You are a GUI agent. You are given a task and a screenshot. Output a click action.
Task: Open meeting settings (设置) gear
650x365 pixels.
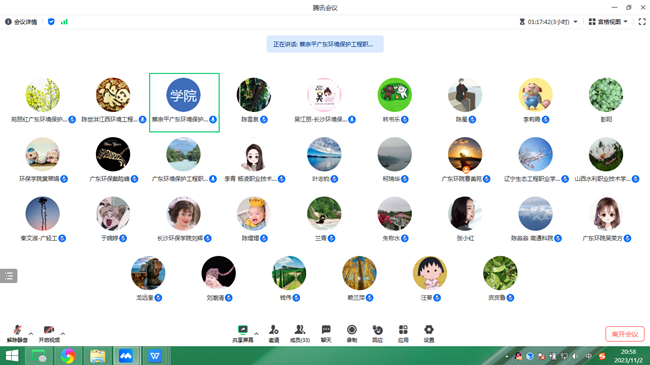(429, 334)
